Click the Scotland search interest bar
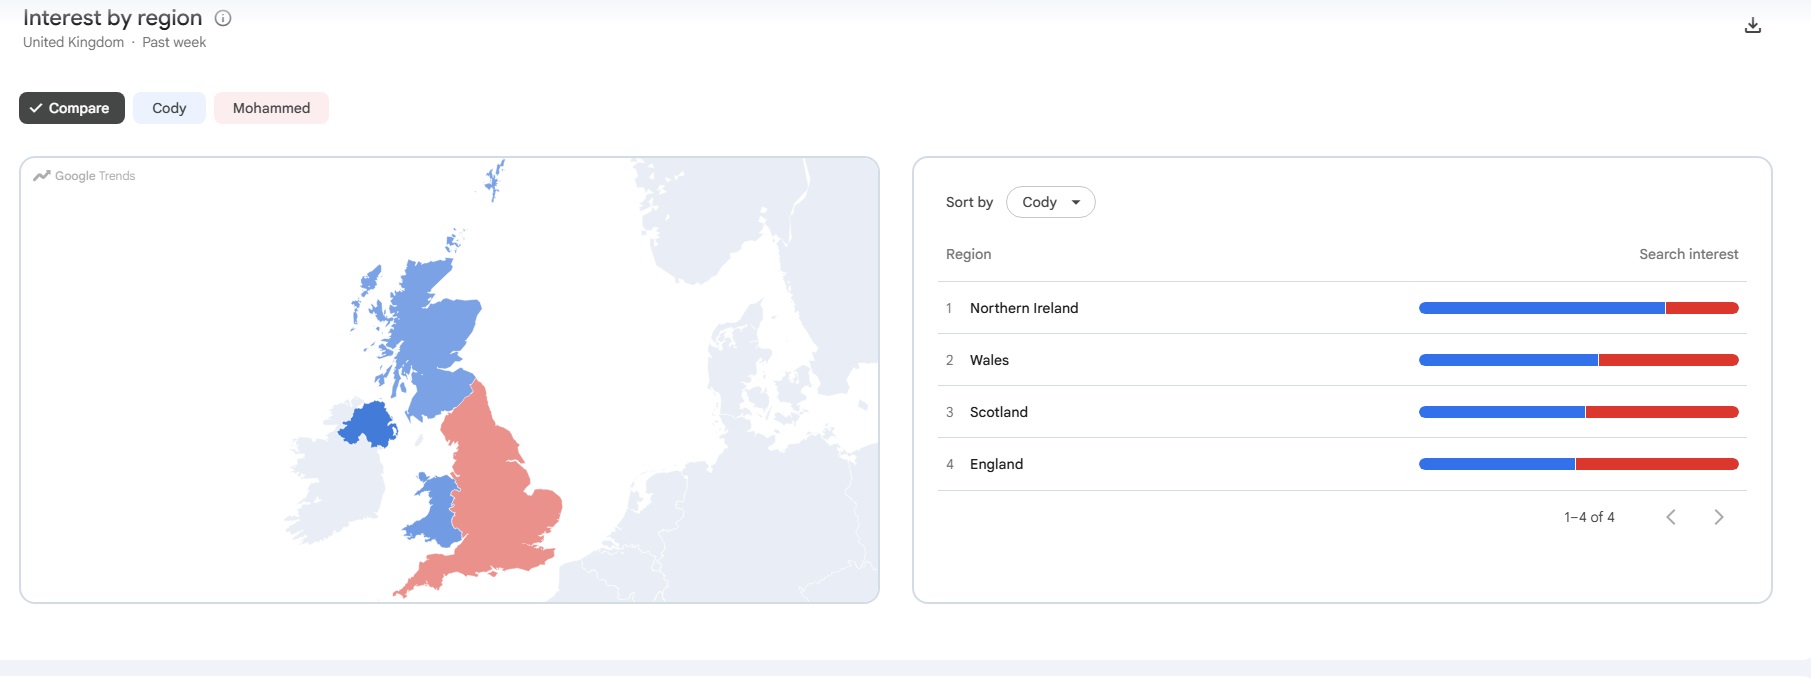 tap(1579, 412)
